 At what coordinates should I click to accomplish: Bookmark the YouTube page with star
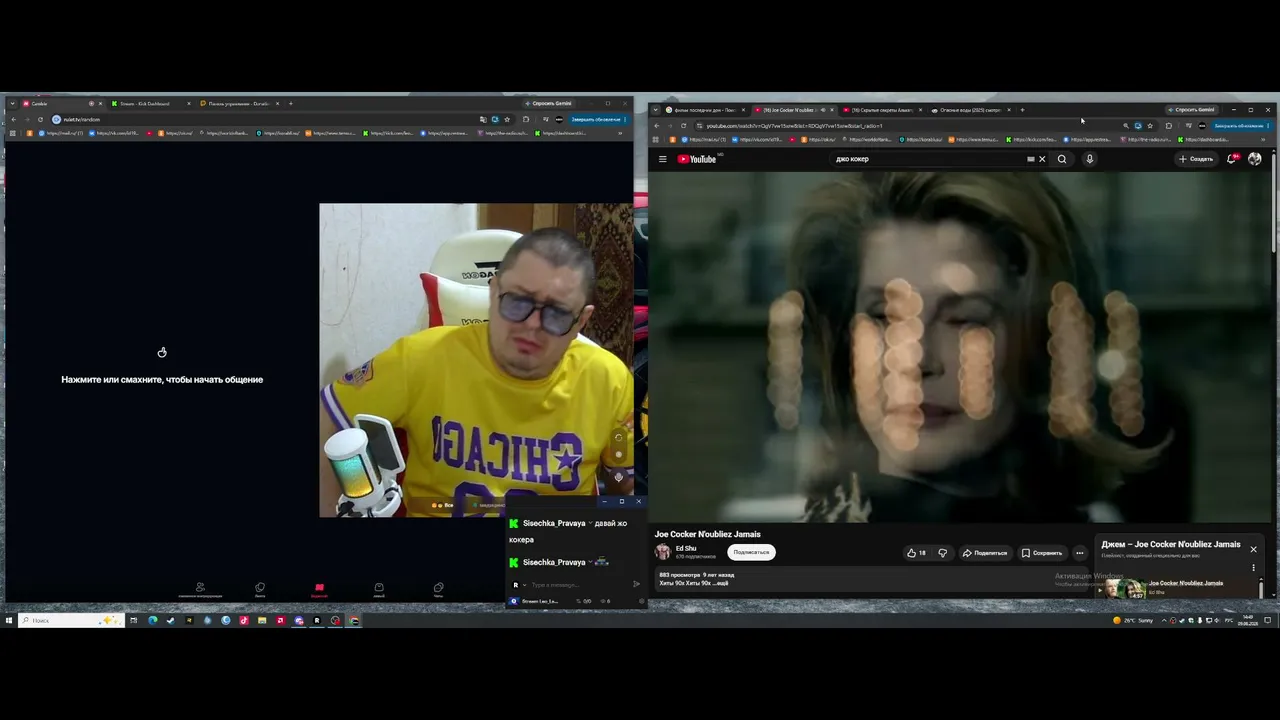pos(1150,126)
